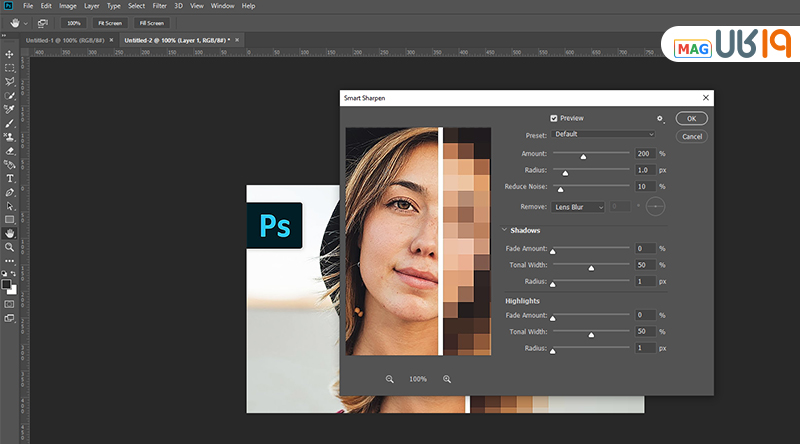This screenshot has height=444, width=800.
Task: Select the Move tool
Action: coord(10,54)
